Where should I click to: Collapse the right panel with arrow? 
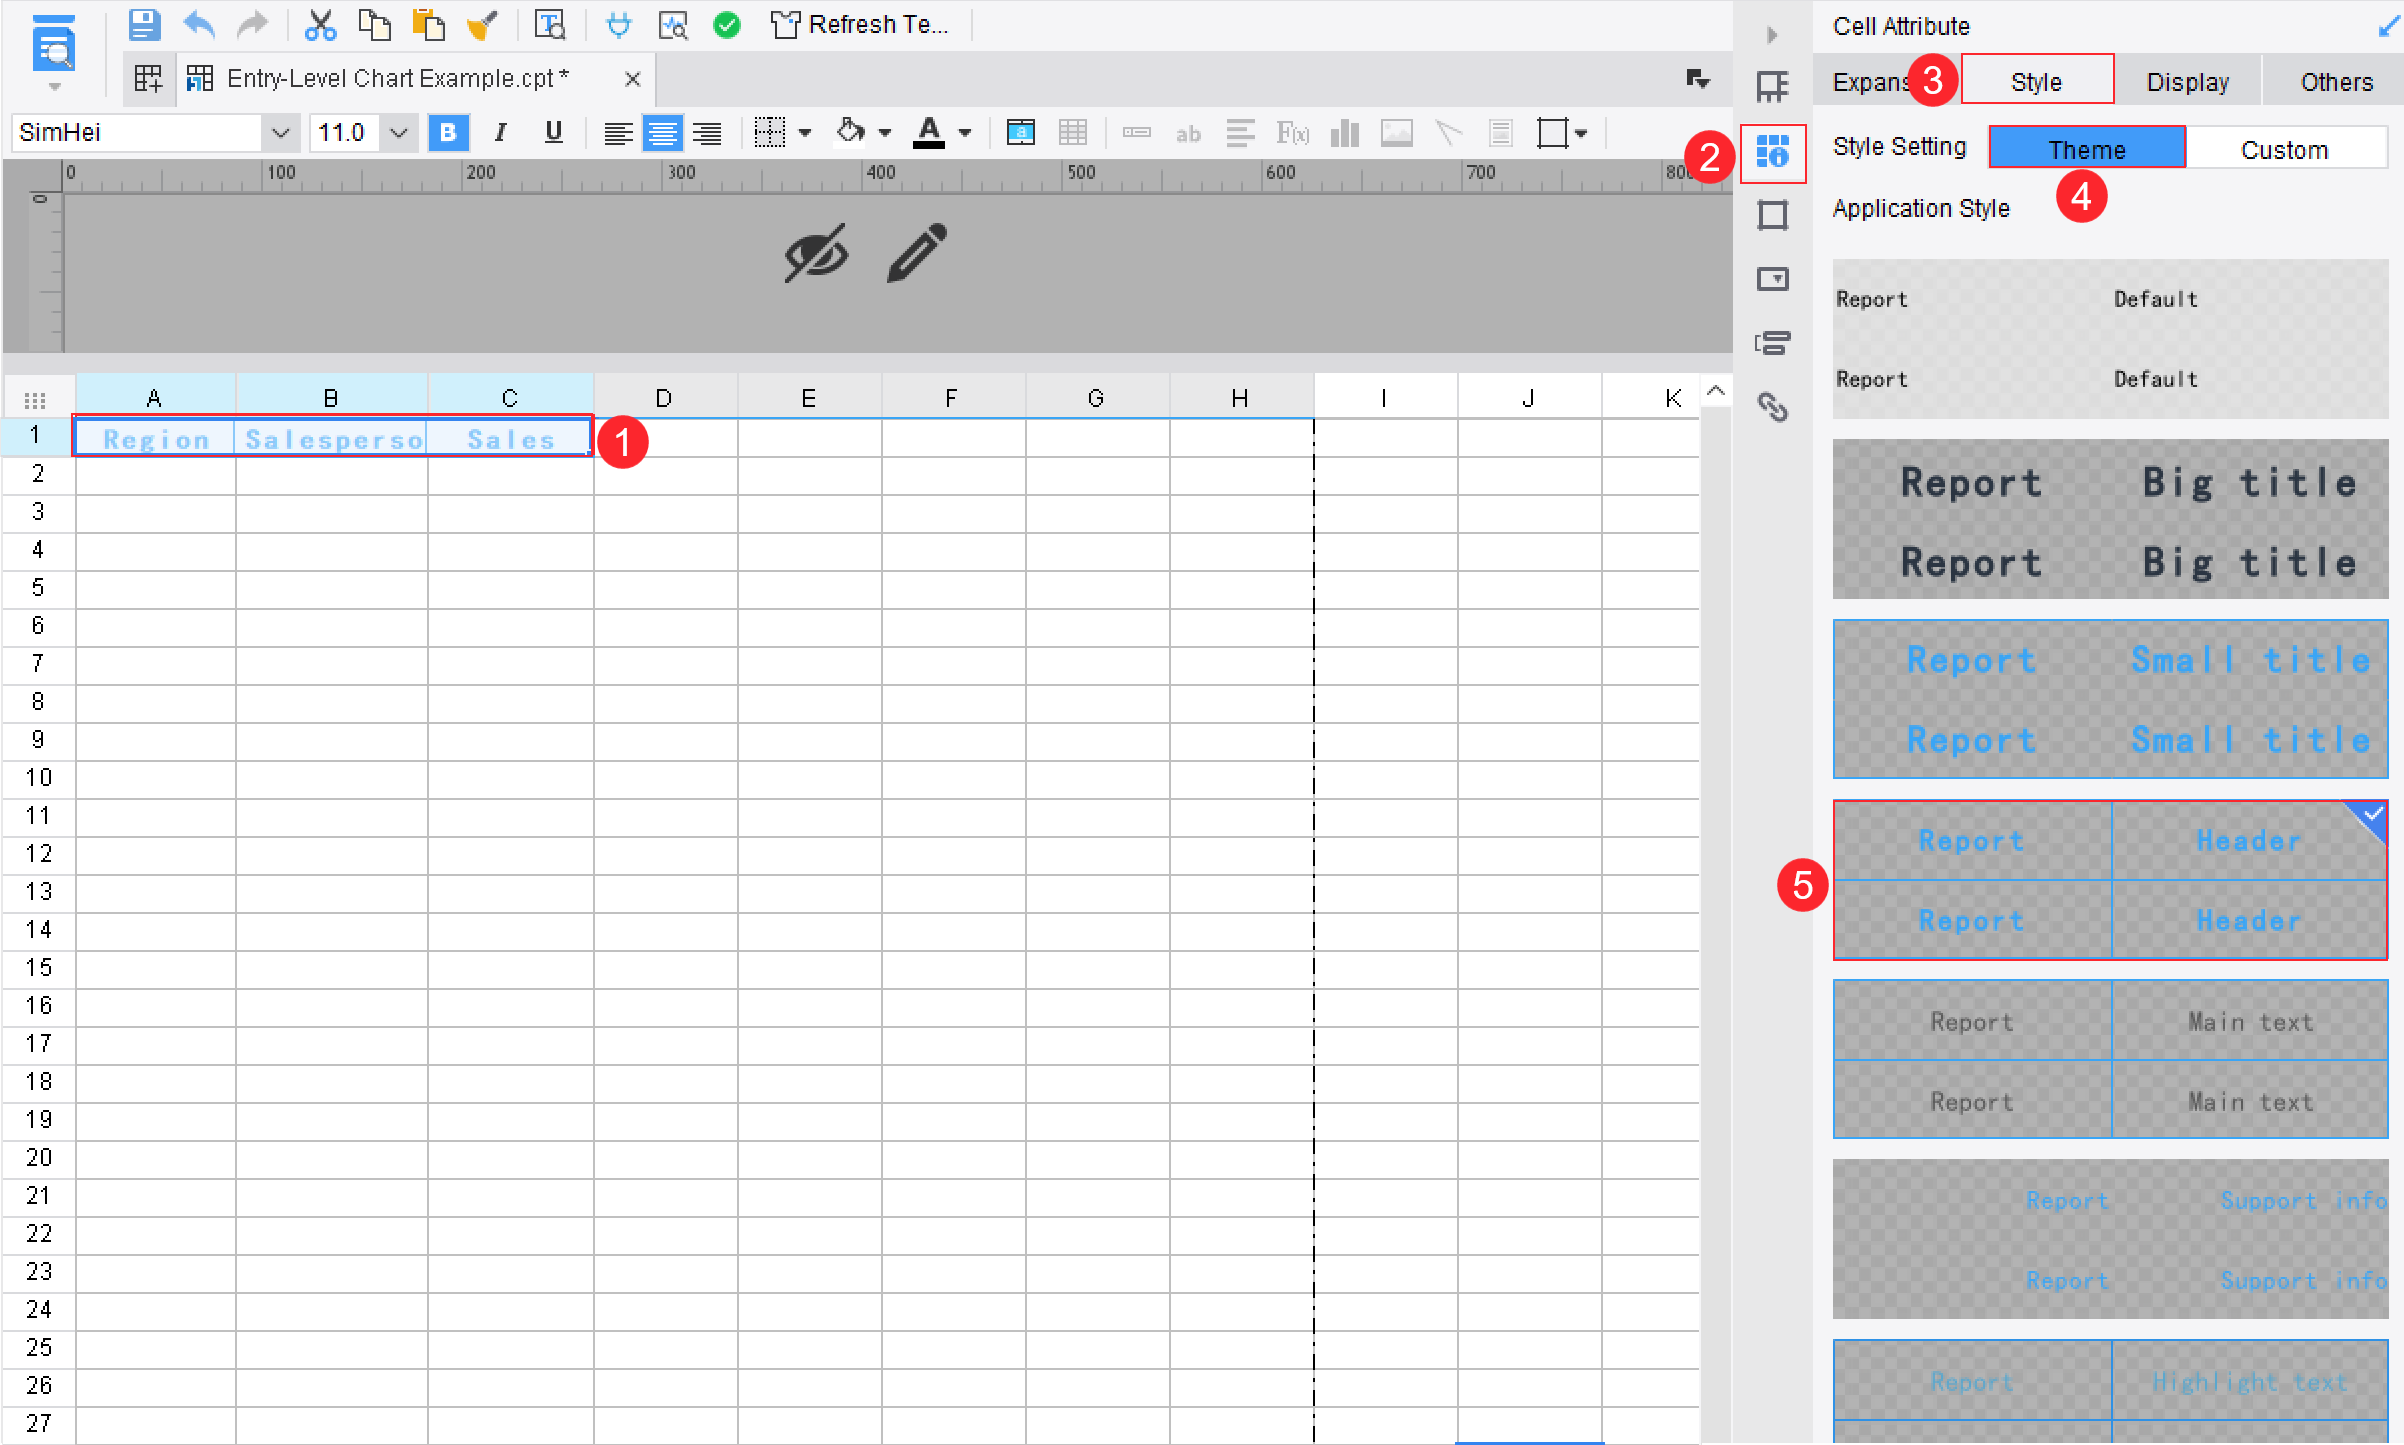(x=1772, y=35)
